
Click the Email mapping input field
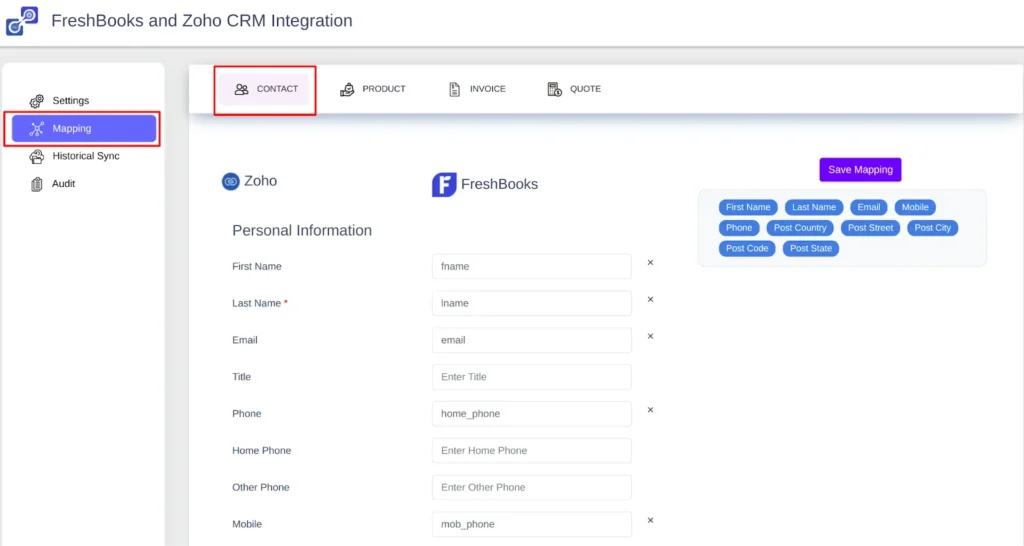coord(532,340)
